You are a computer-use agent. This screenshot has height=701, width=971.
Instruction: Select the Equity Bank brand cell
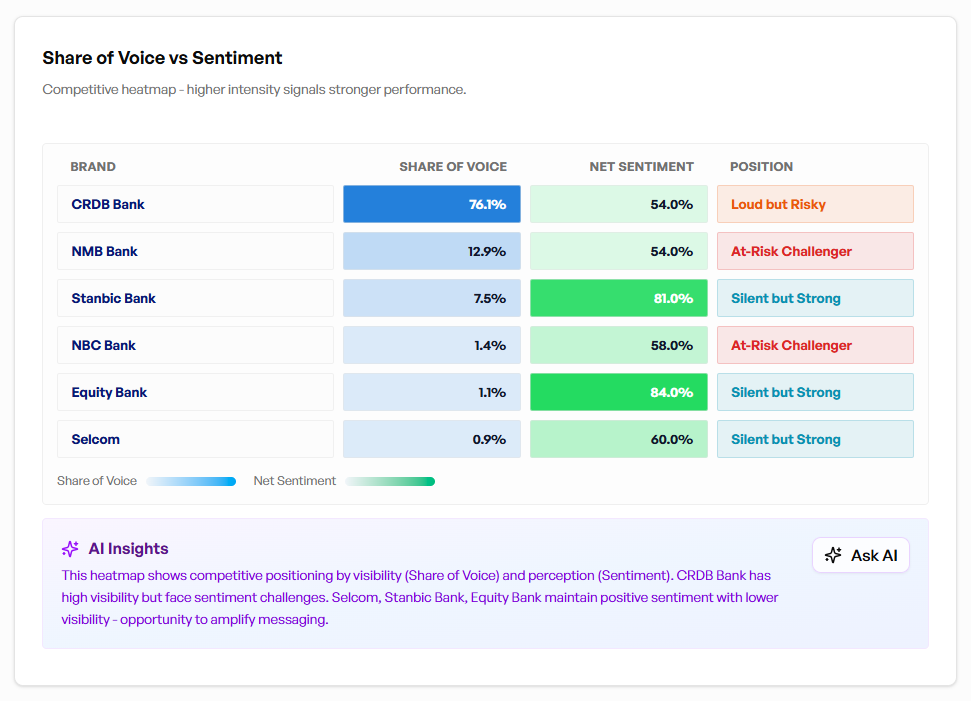196,393
